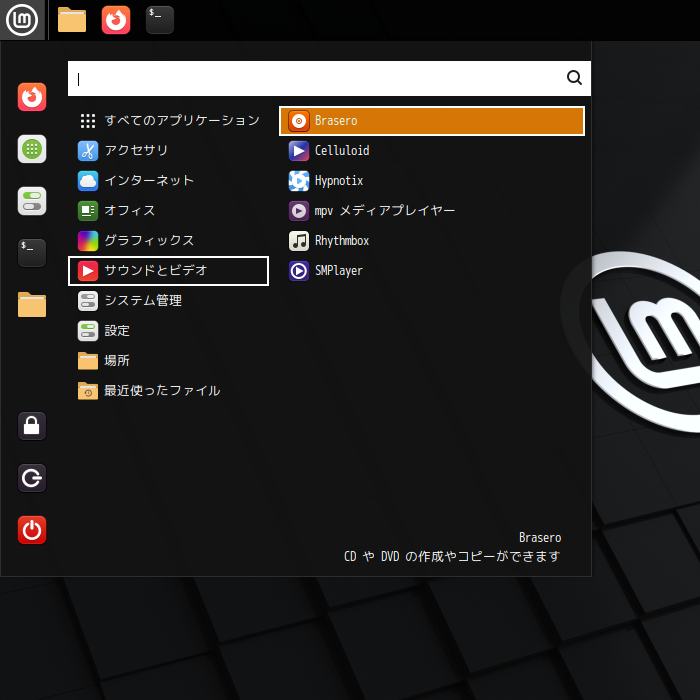
Task: Click the Celluloid play icon
Action: point(299,151)
